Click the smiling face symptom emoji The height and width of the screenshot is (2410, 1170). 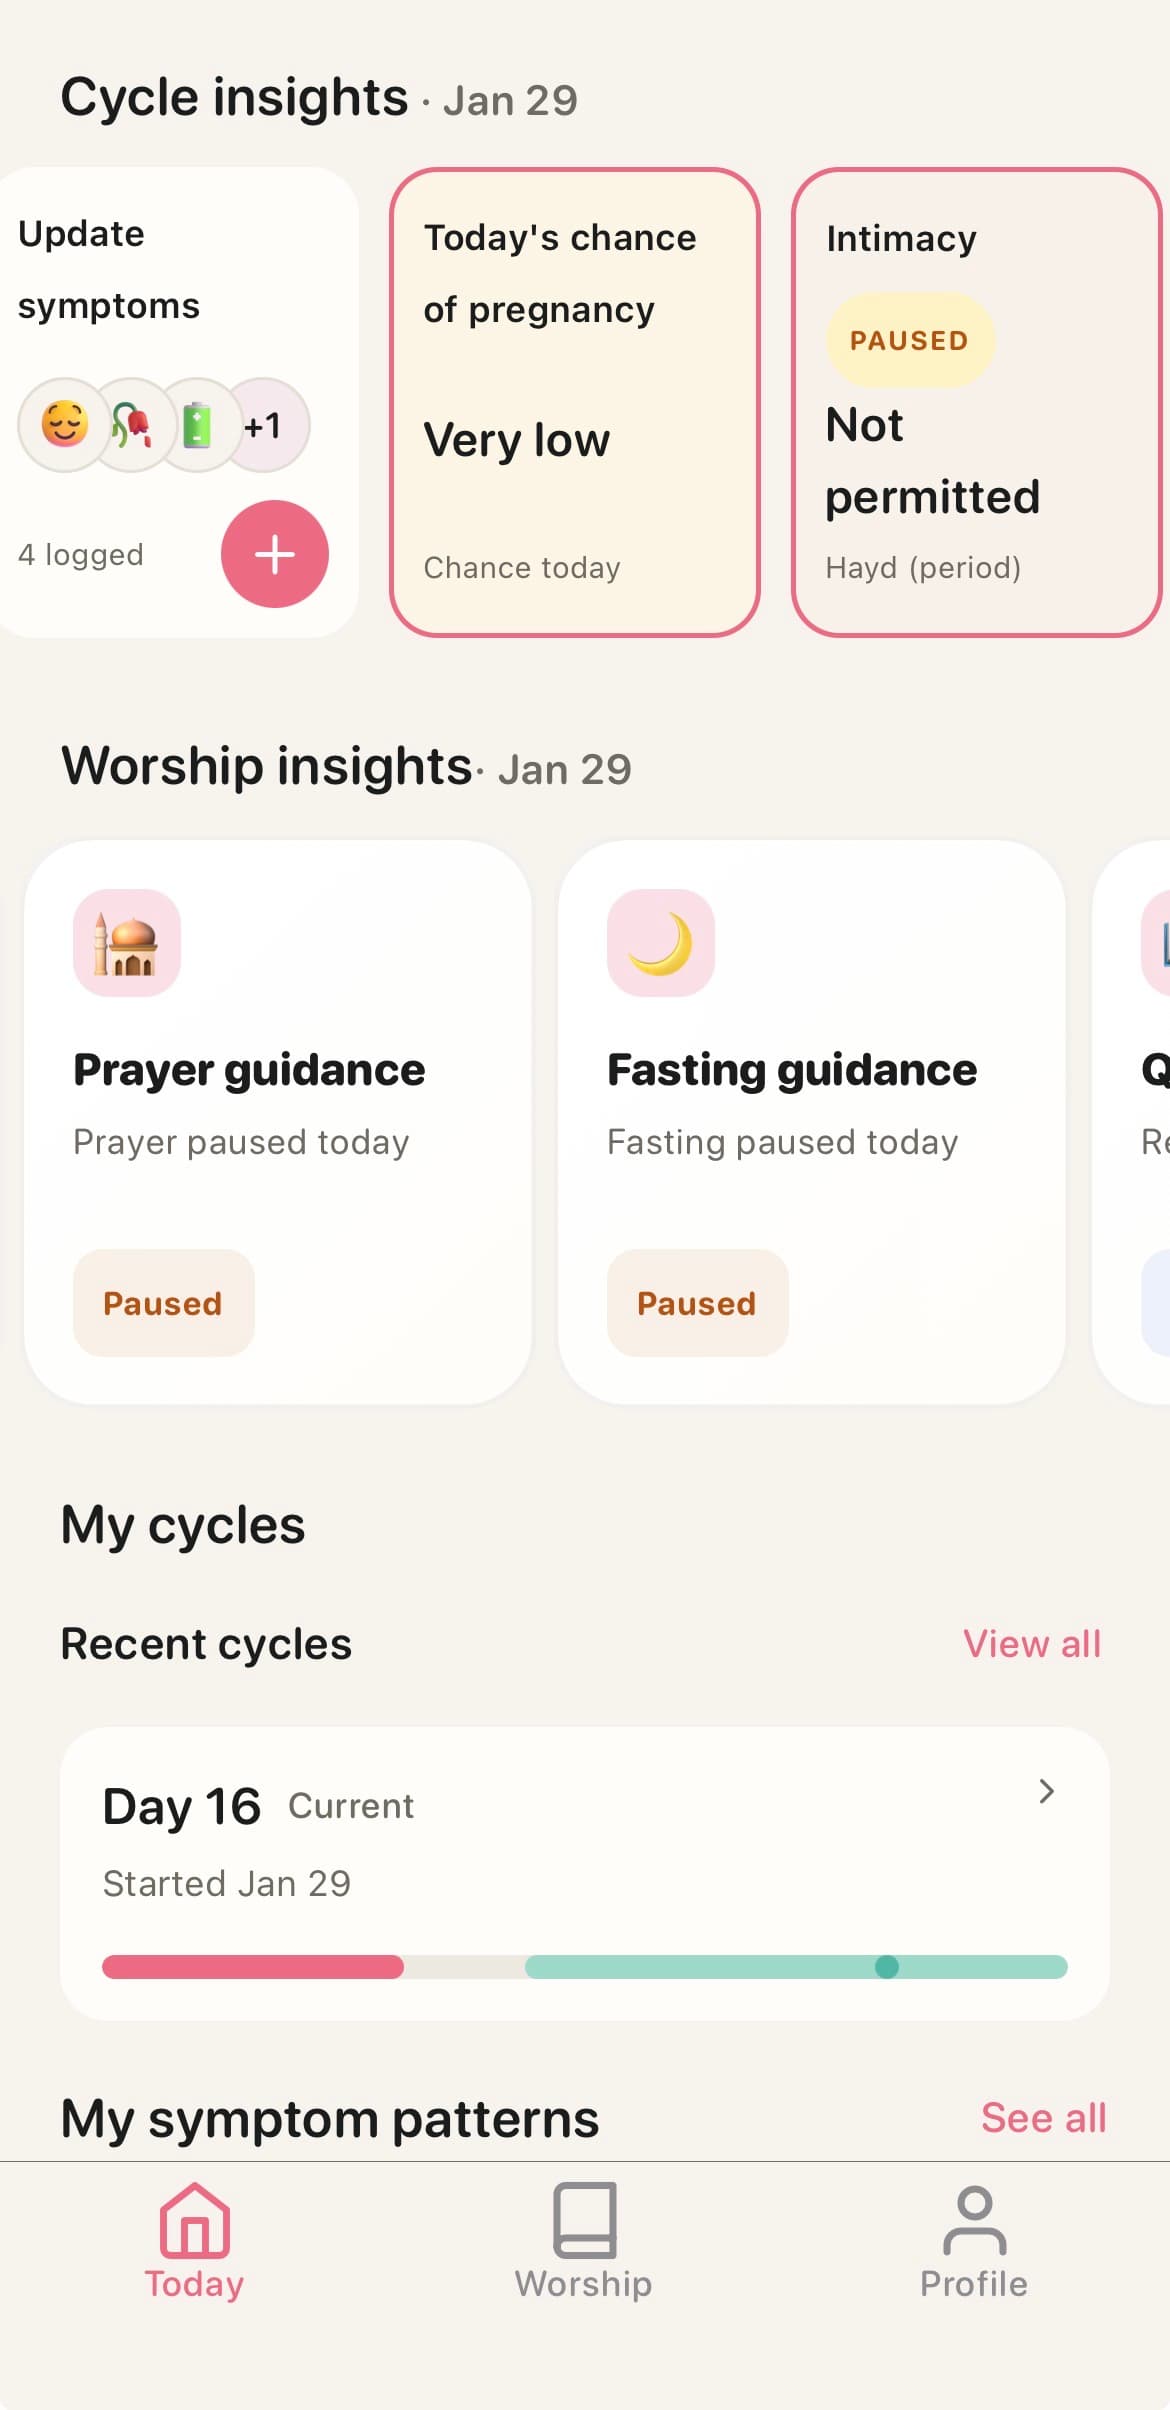coord(64,425)
